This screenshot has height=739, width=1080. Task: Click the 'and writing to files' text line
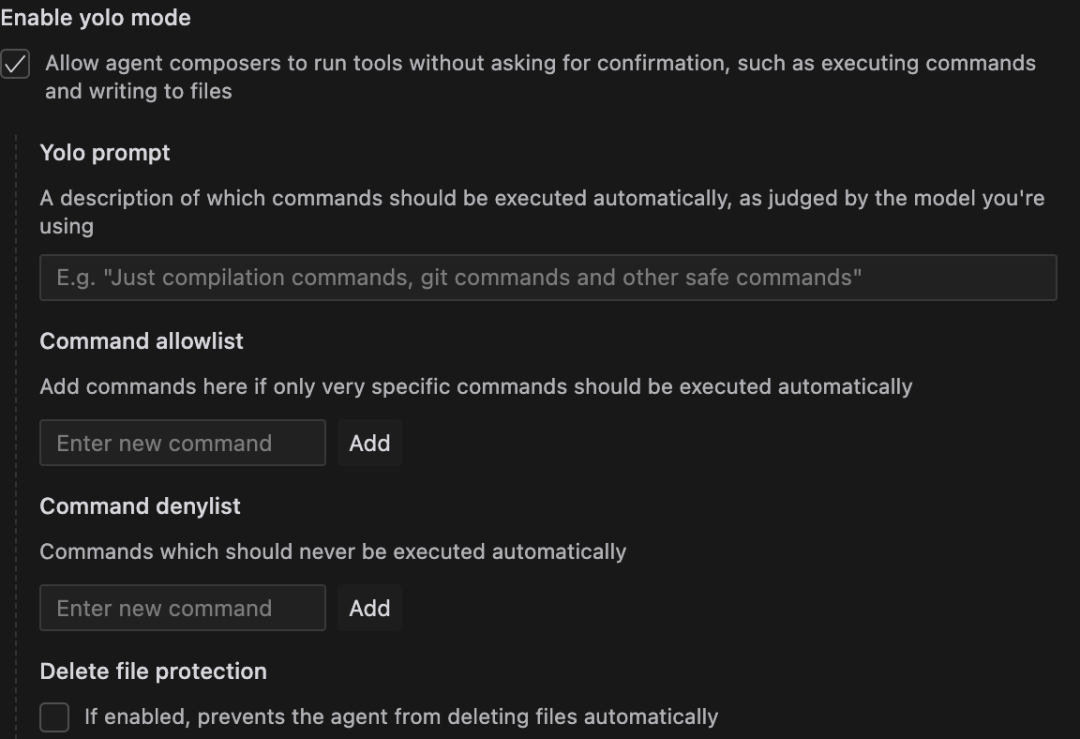click(138, 92)
